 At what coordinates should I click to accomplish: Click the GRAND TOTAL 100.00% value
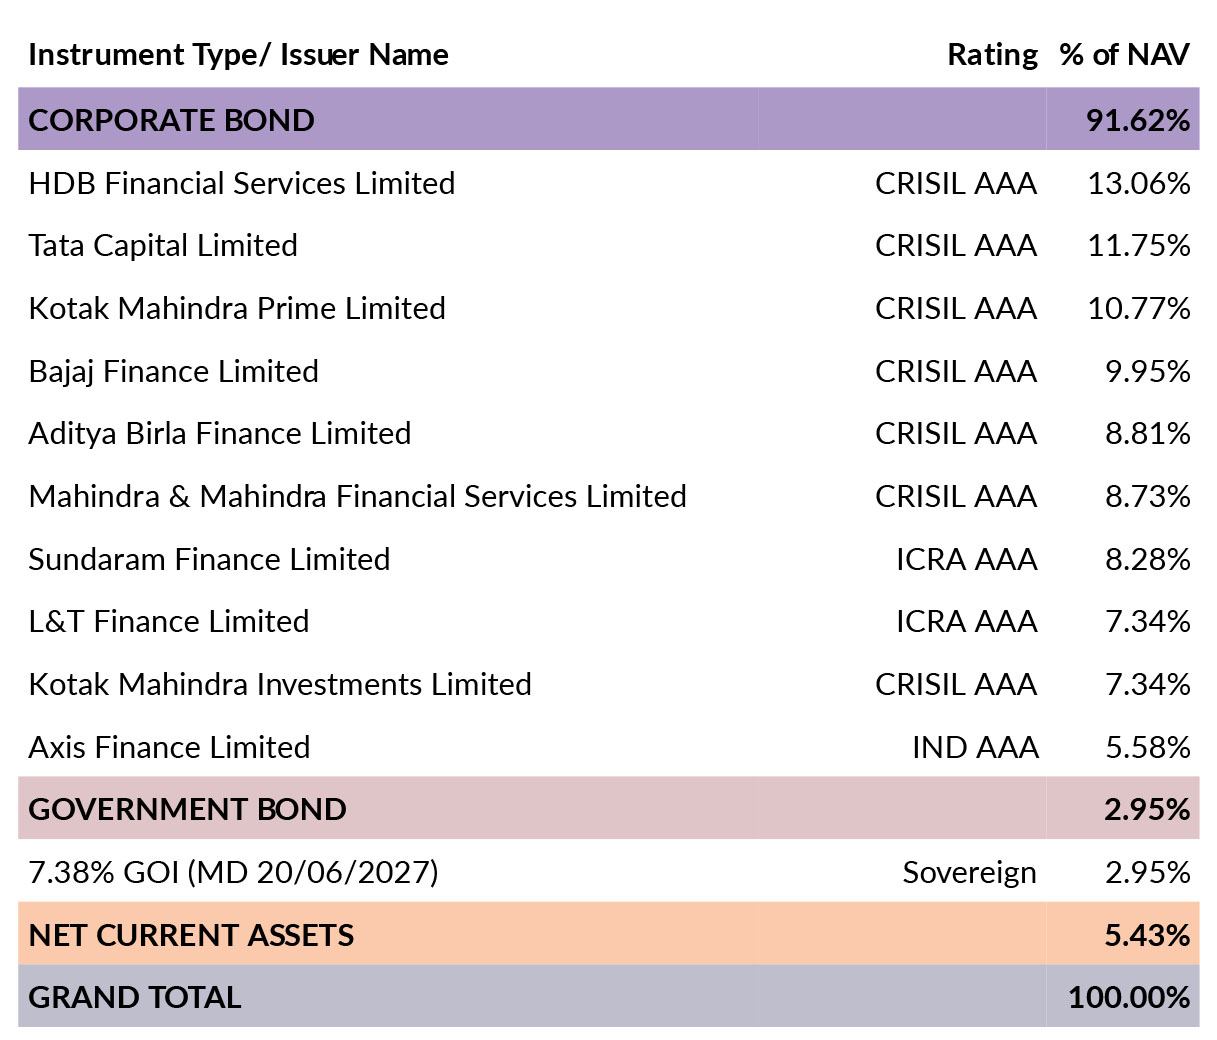click(1129, 997)
